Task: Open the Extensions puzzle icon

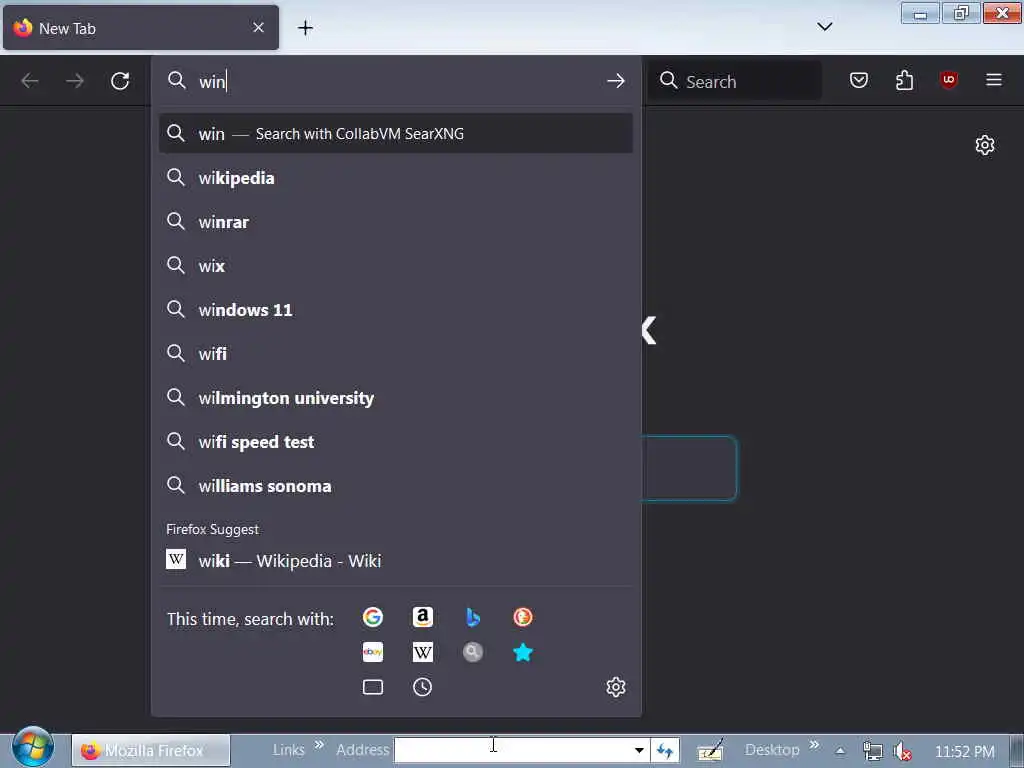Action: click(904, 80)
